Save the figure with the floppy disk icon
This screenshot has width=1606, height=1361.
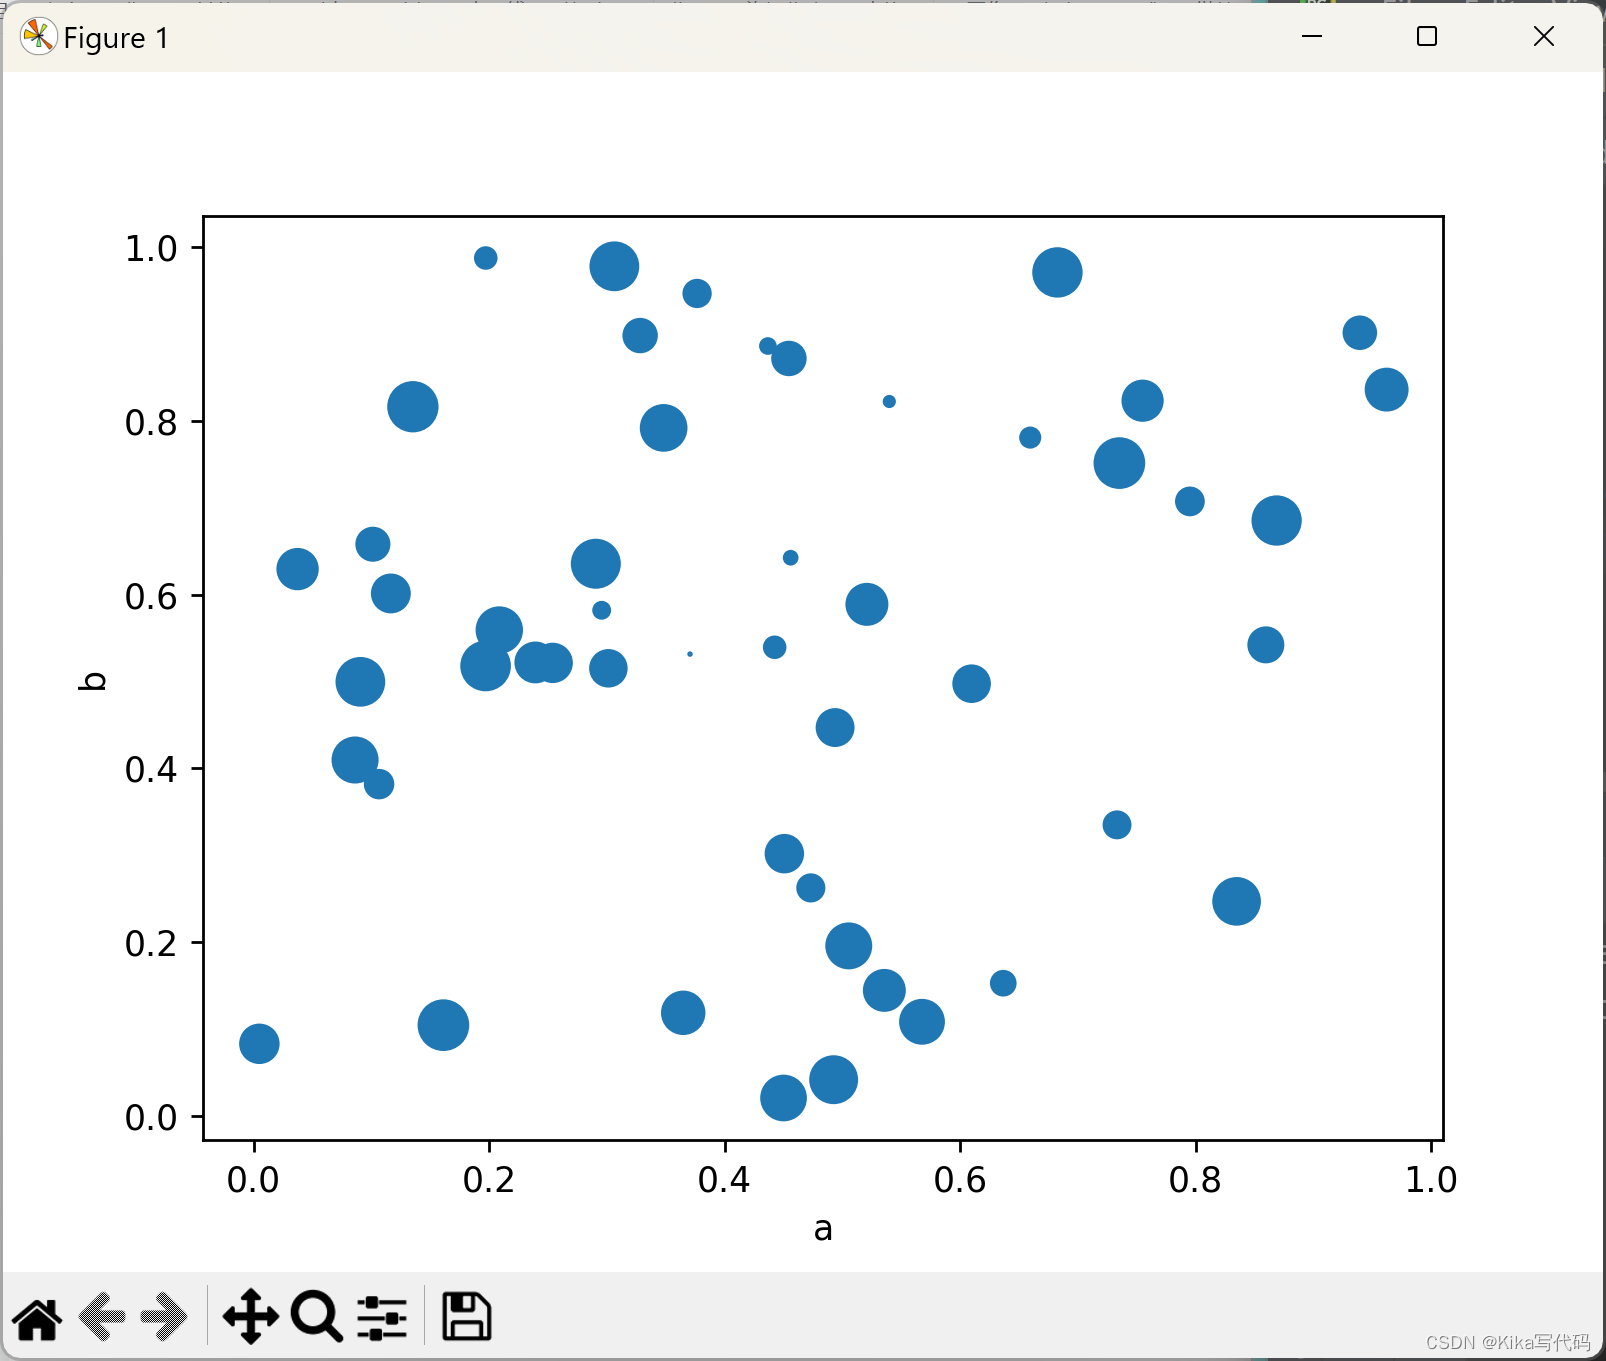tap(467, 1316)
